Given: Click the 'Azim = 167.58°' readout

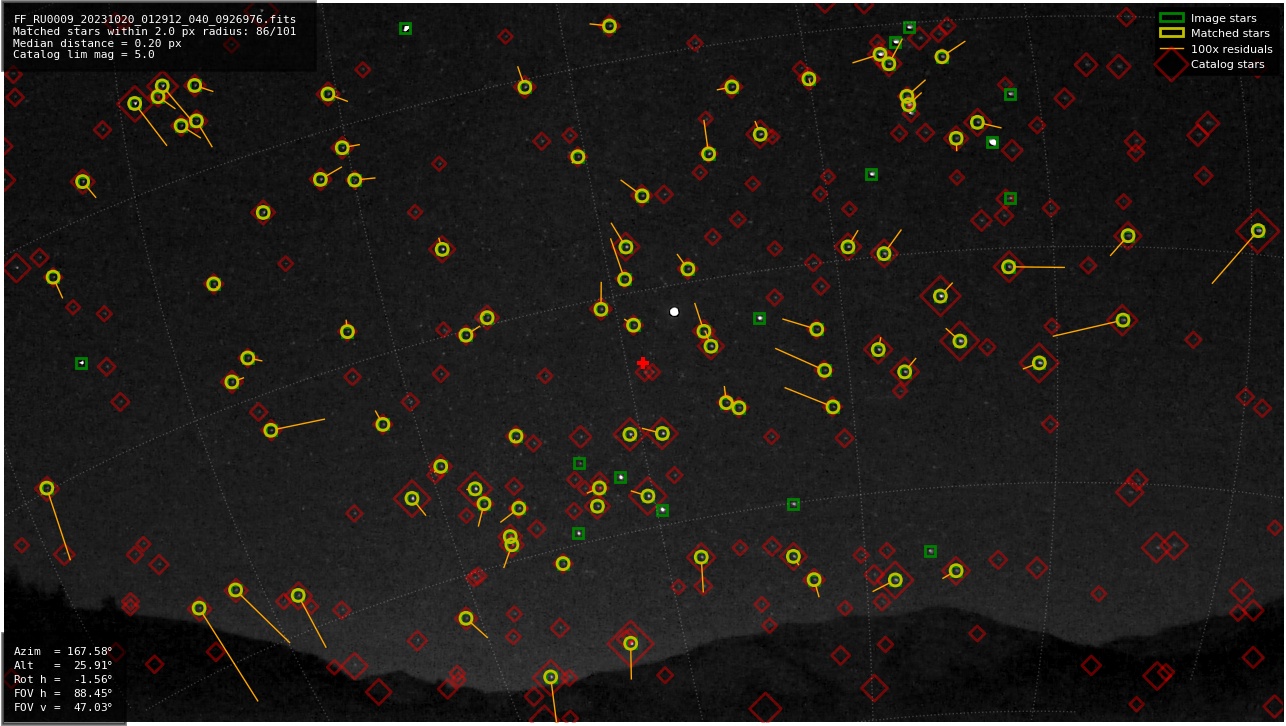Looking at the screenshot, I should click(x=63, y=652).
